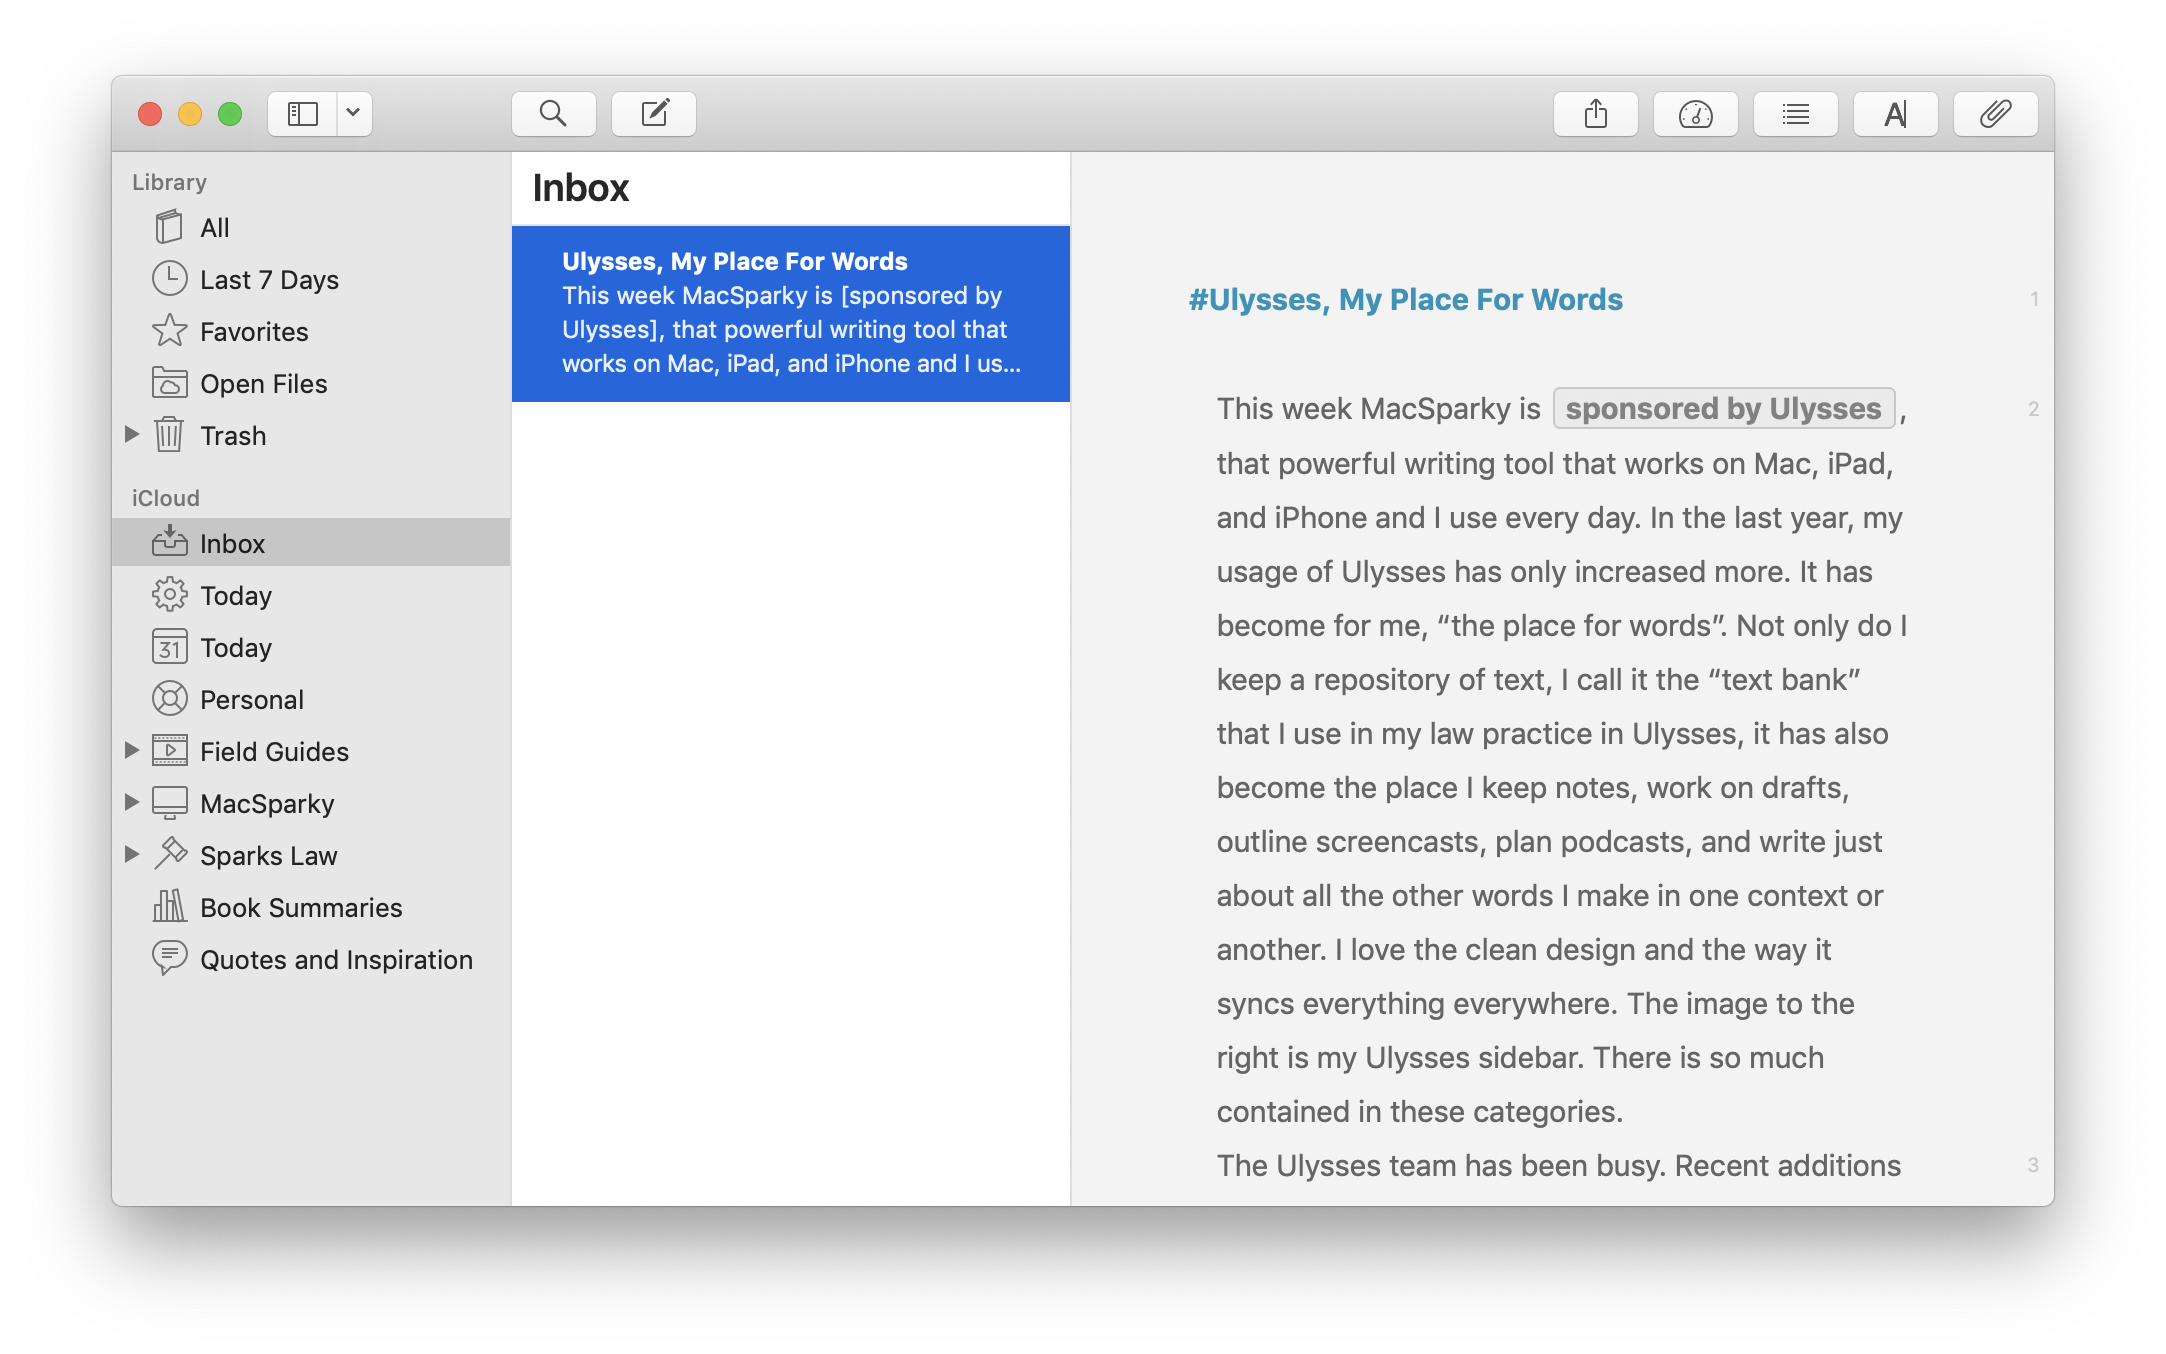
Task: Open the markup text formatting button
Action: [x=1895, y=114]
